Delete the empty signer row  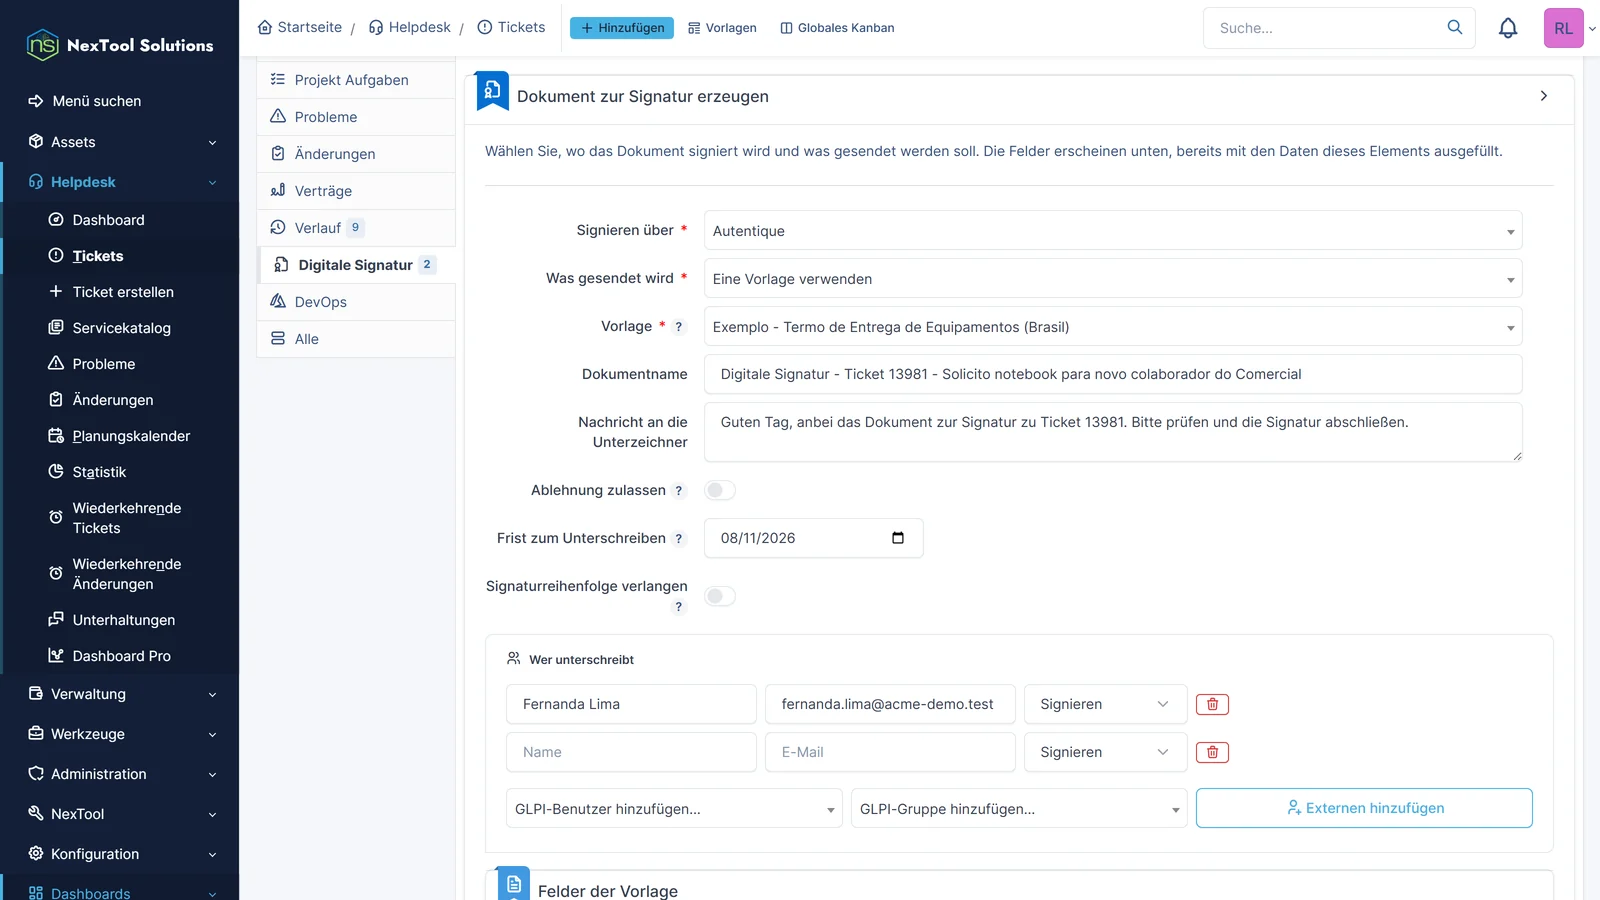click(x=1212, y=752)
